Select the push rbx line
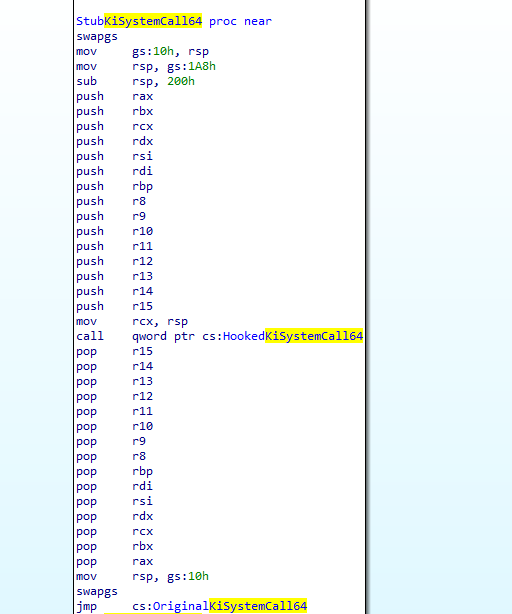512x614 pixels. pos(114,112)
